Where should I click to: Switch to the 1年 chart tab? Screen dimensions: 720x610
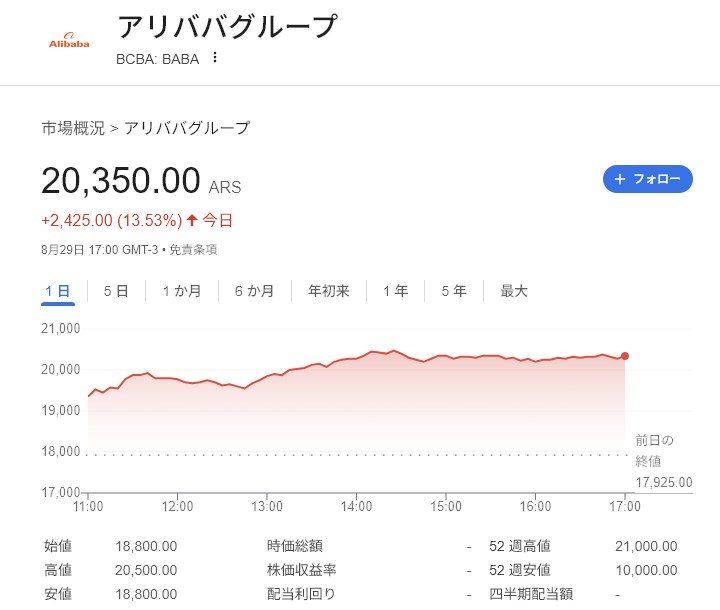(395, 291)
